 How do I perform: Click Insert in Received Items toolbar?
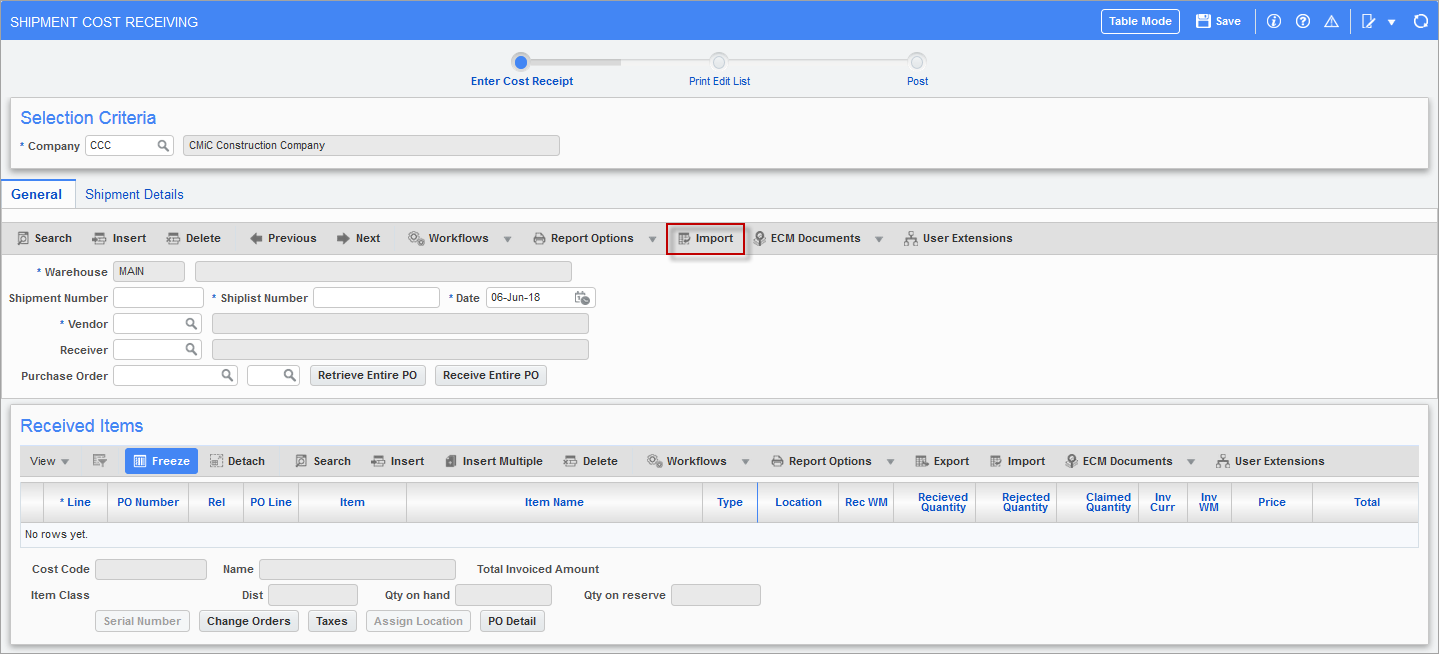(x=397, y=461)
